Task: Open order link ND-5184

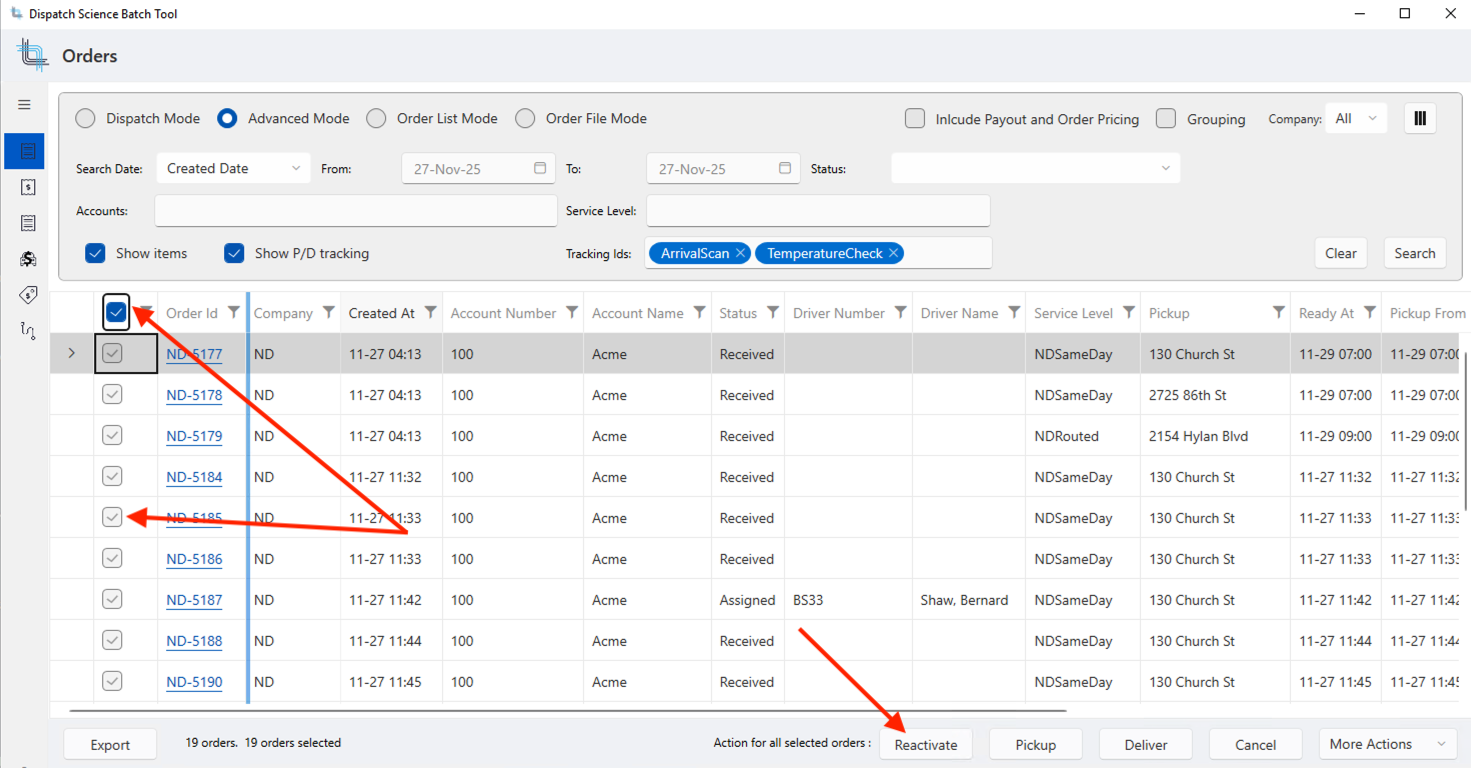Action: pos(194,477)
